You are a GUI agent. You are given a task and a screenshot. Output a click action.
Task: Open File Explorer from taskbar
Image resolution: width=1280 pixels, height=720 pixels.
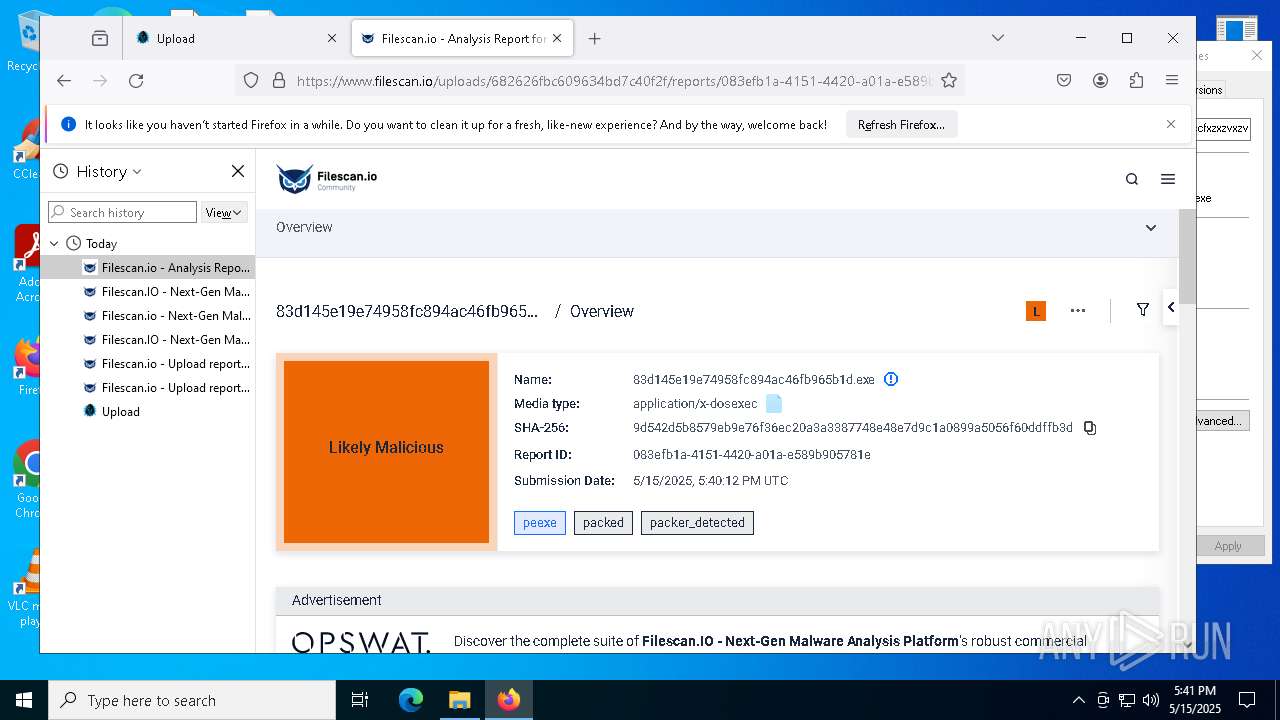coord(459,700)
